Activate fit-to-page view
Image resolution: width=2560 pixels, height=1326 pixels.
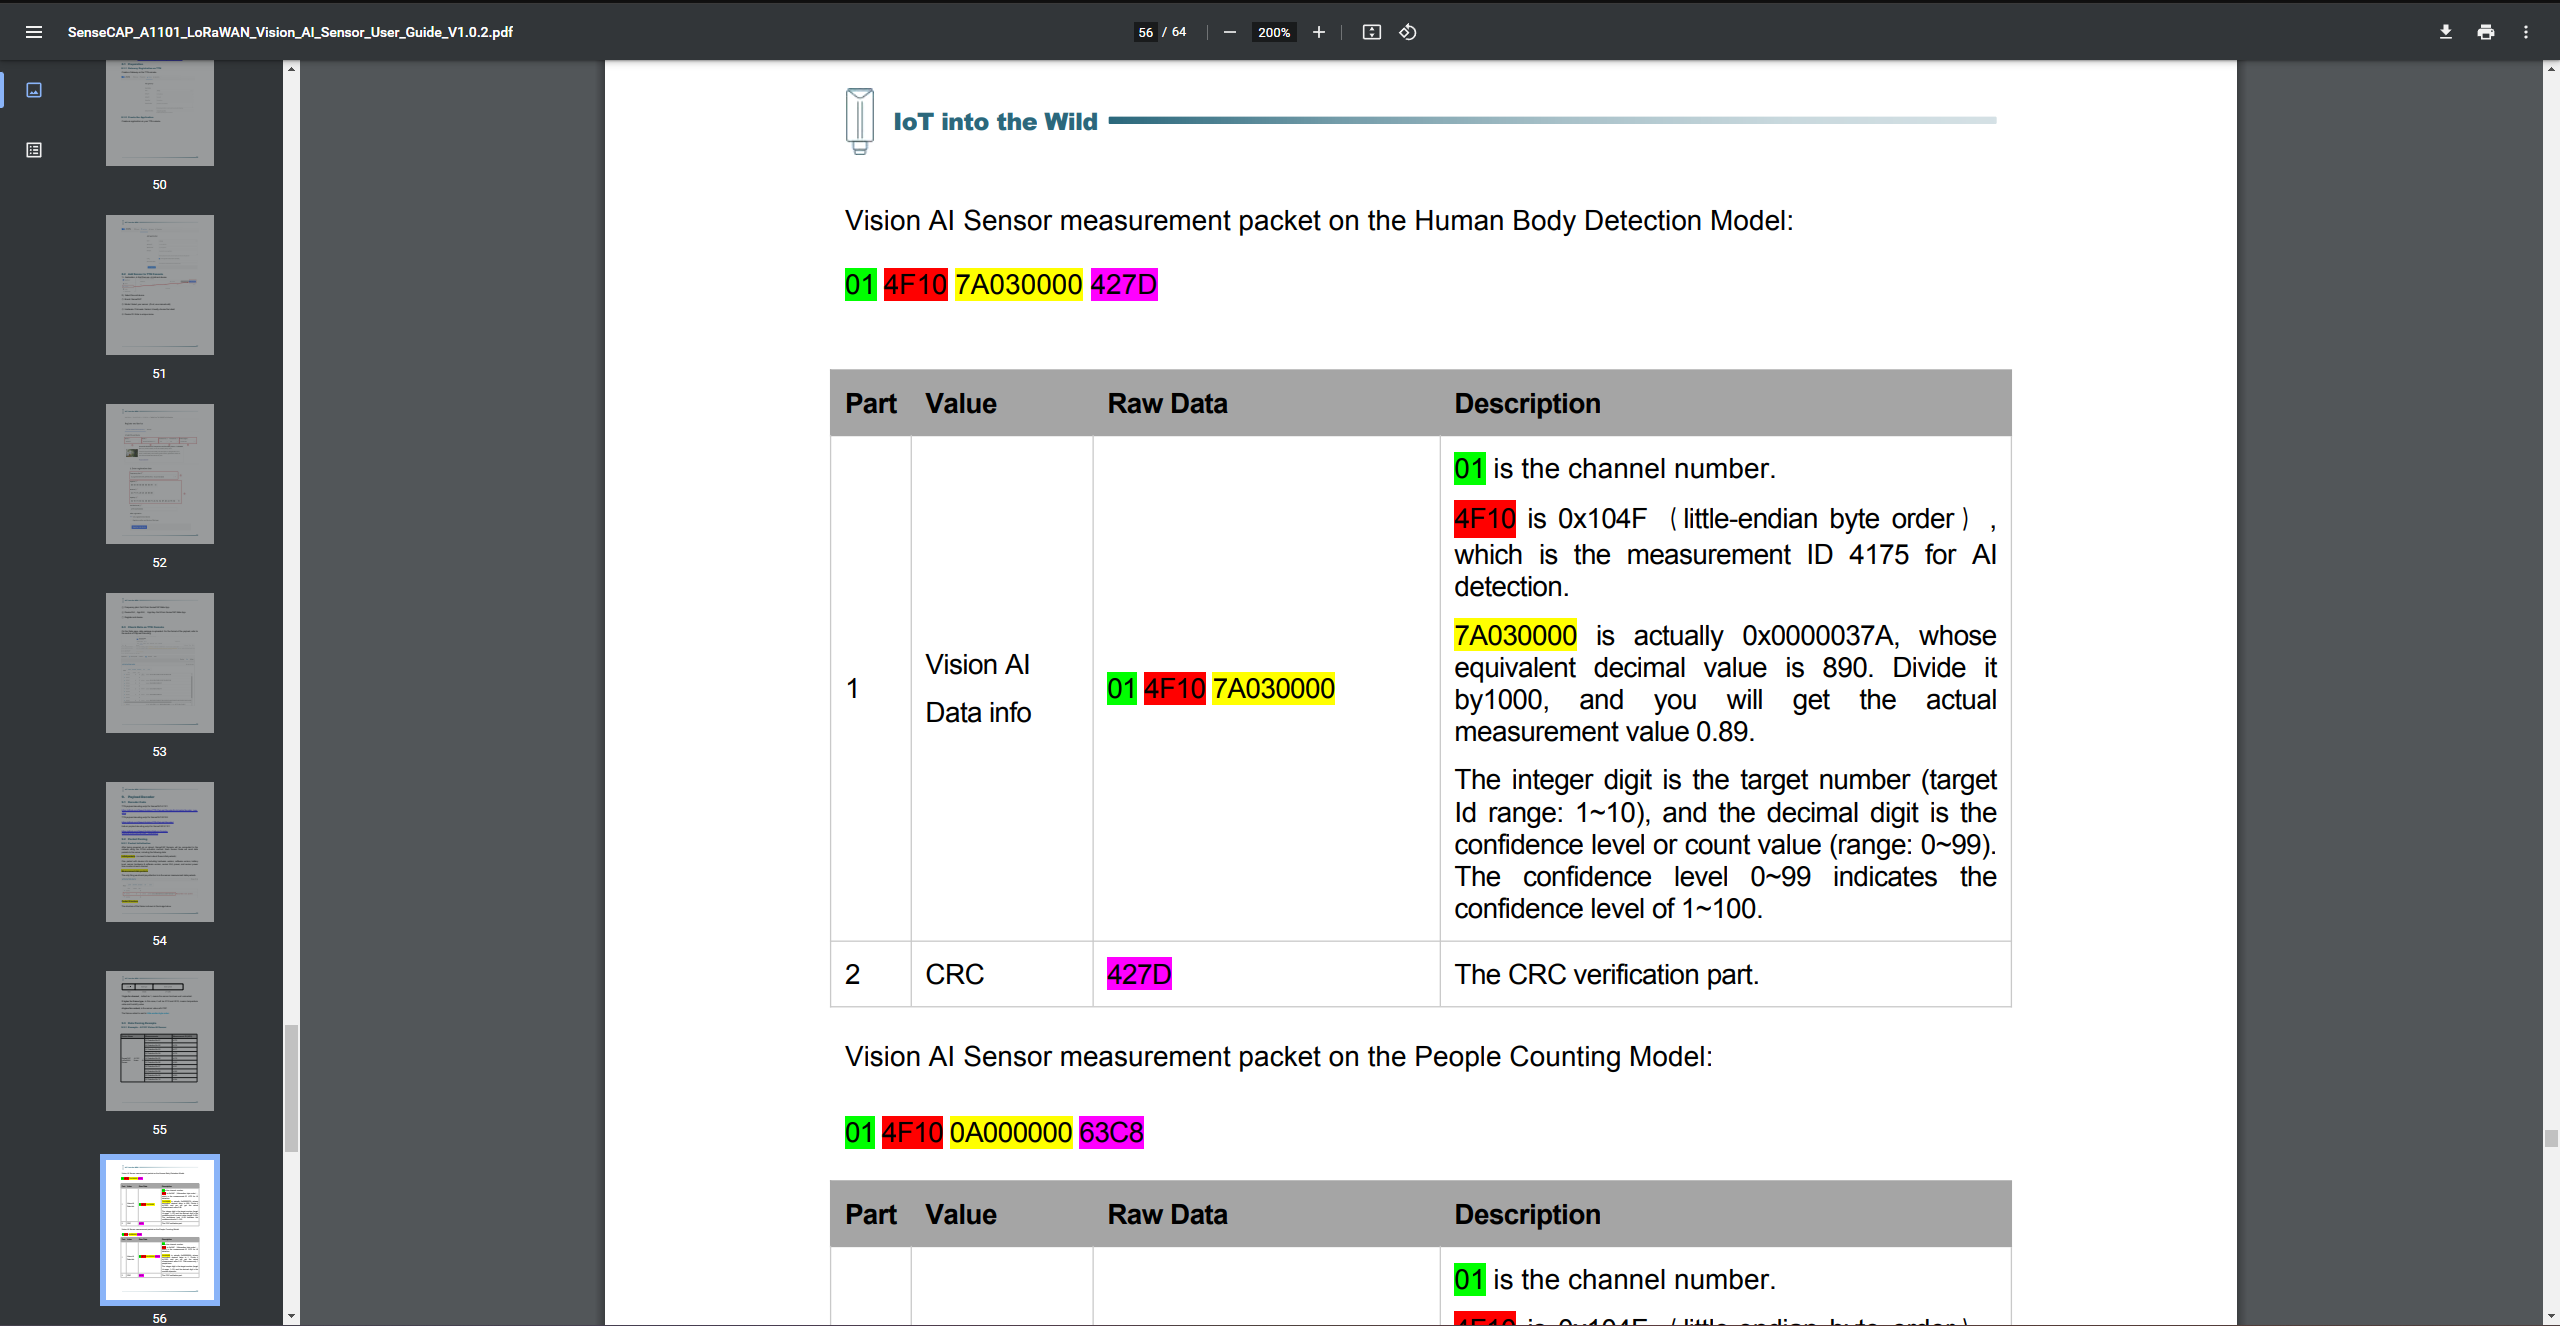[x=1371, y=31]
